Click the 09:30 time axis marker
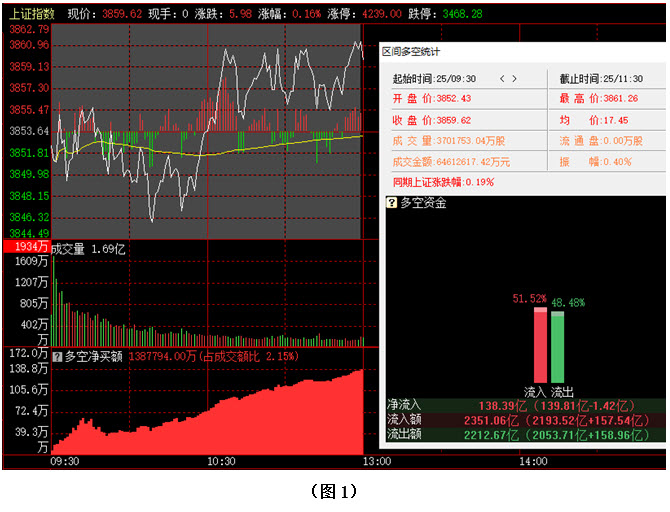 (65, 461)
